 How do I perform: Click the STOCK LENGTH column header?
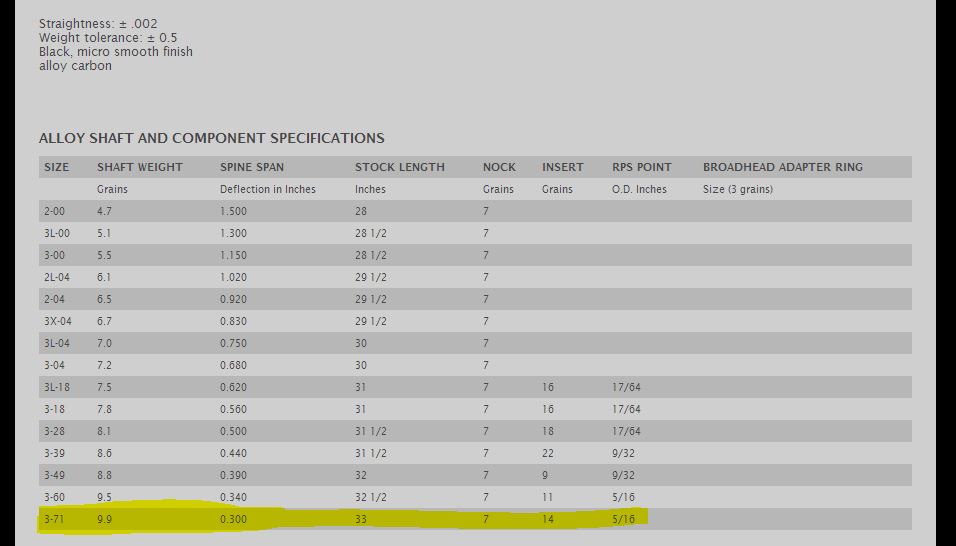tap(399, 167)
